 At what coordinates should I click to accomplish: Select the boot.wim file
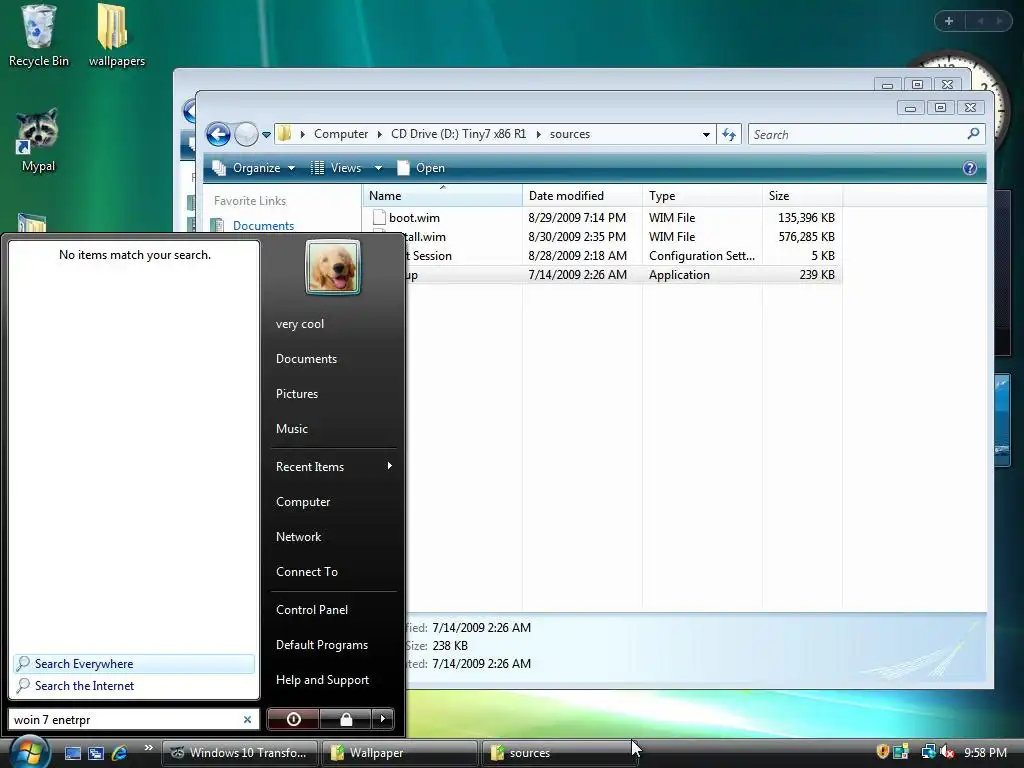pyautogui.click(x=414, y=217)
